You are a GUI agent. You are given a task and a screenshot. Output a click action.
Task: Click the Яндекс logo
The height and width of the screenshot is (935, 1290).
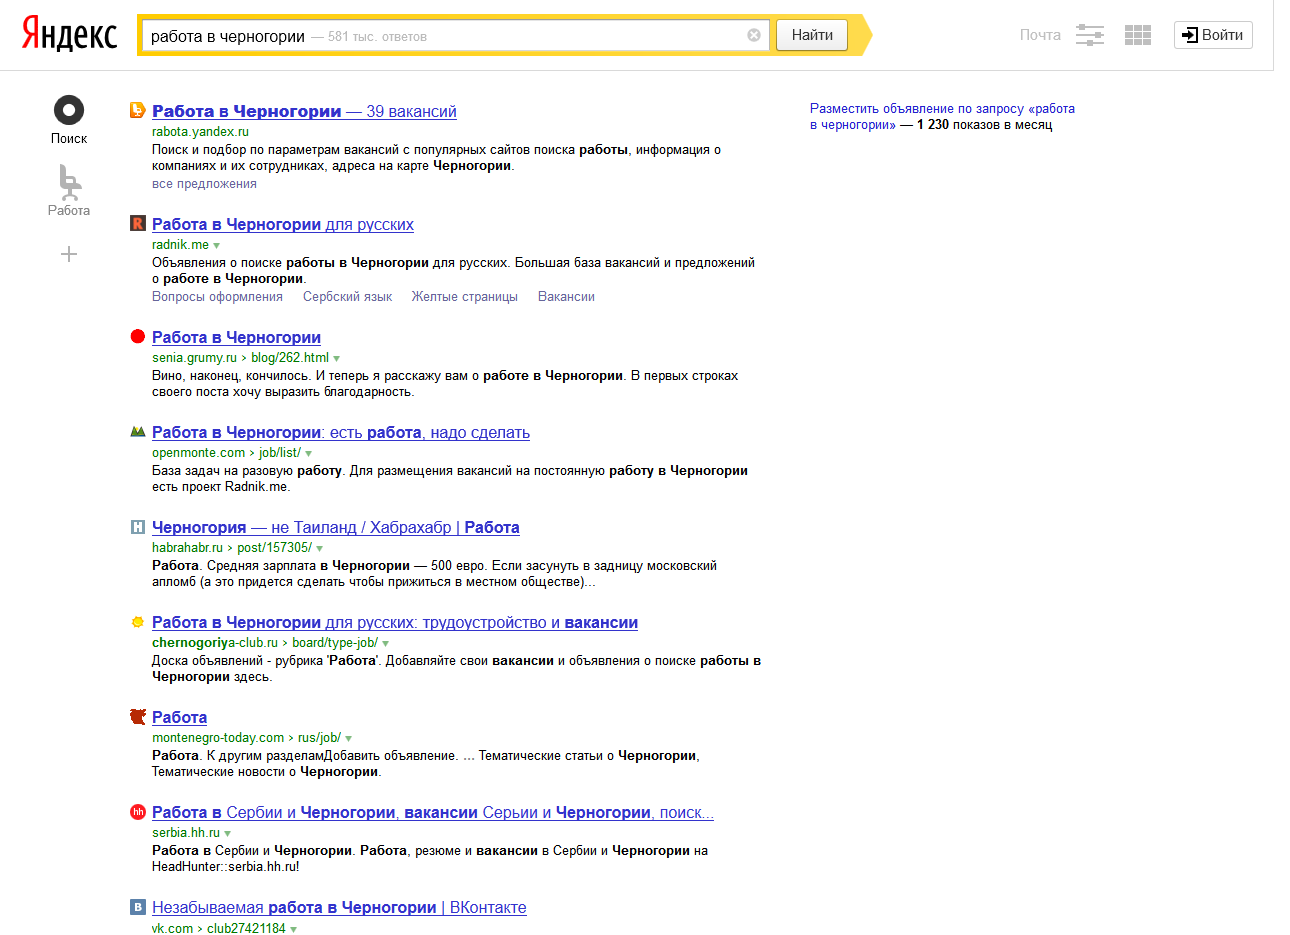tap(70, 35)
